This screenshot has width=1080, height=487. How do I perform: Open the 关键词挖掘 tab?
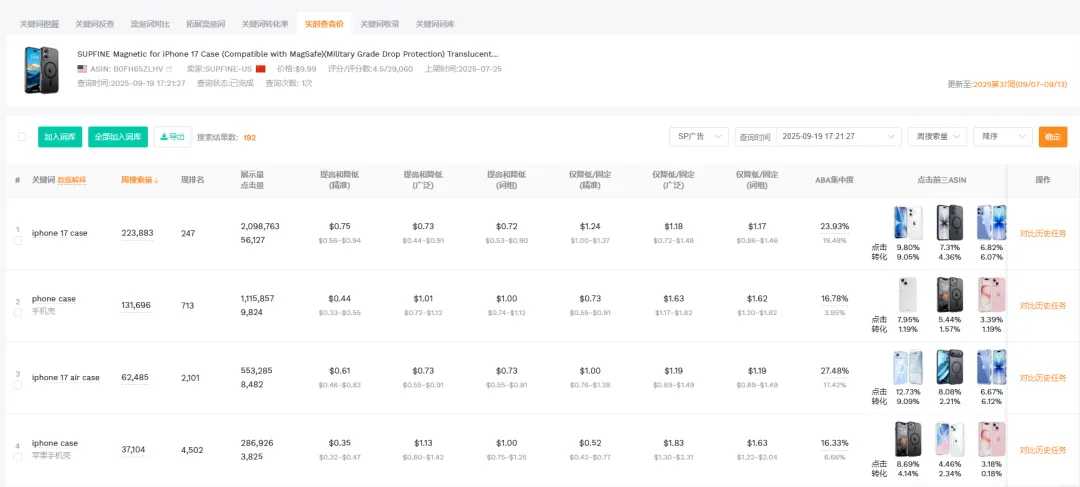coord(39,24)
